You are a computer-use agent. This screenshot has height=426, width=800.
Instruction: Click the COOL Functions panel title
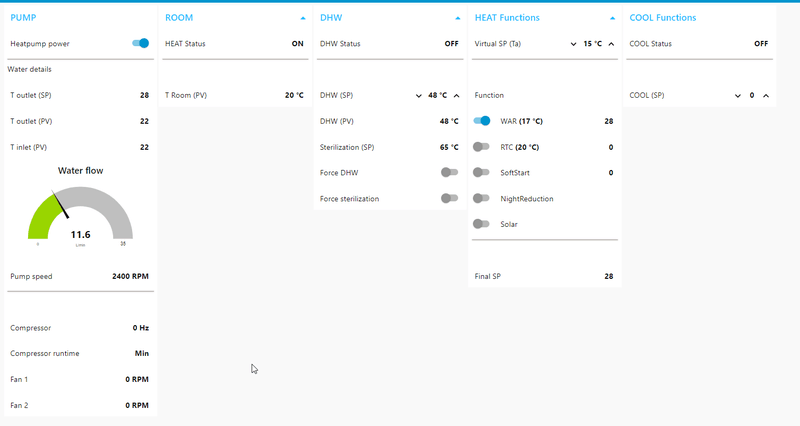point(663,17)
